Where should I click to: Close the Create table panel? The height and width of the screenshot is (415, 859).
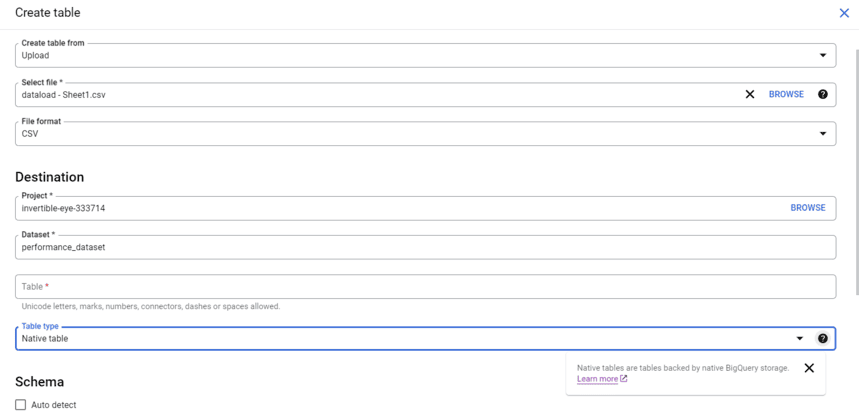tap(844, 13)
